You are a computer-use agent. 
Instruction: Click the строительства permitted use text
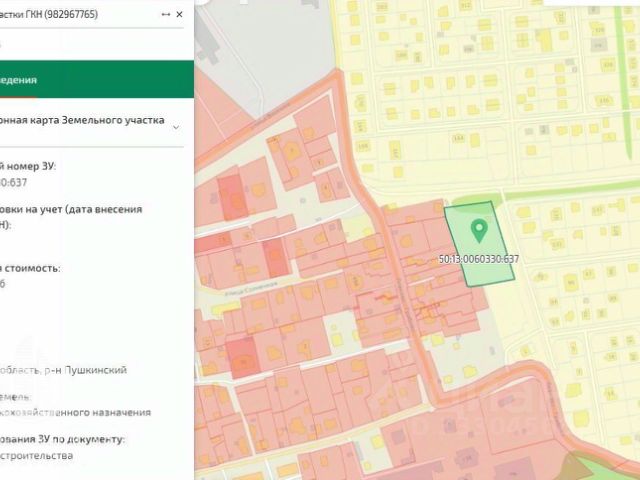click(x=36, y=456)
